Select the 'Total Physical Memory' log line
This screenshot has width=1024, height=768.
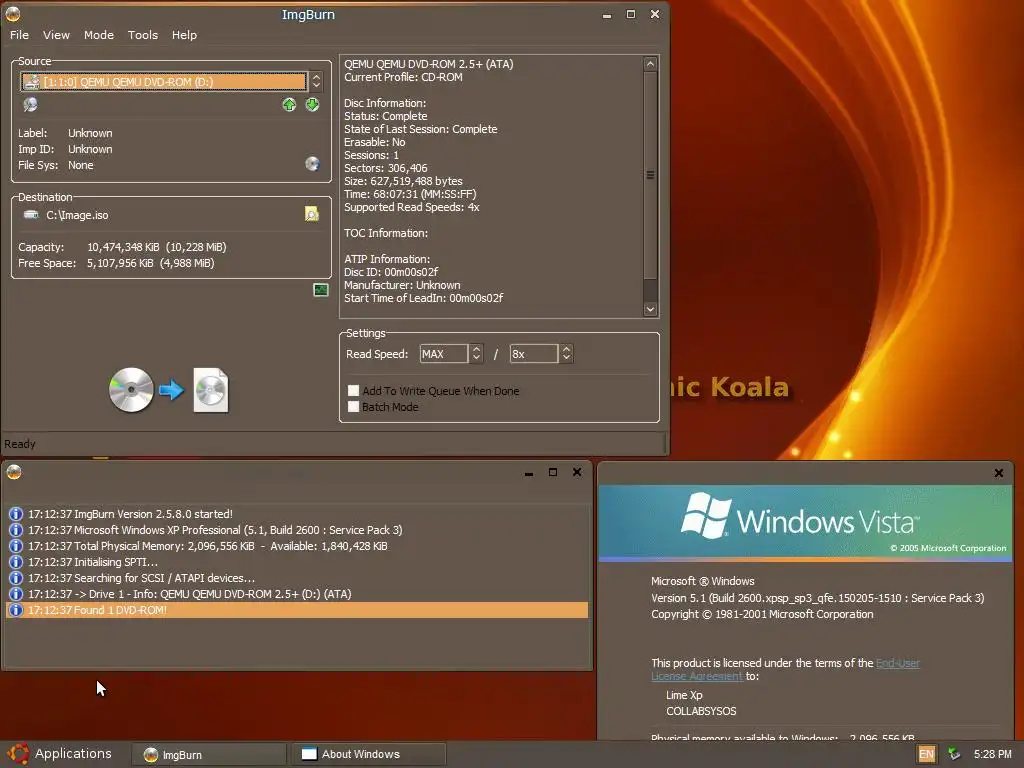208,546
